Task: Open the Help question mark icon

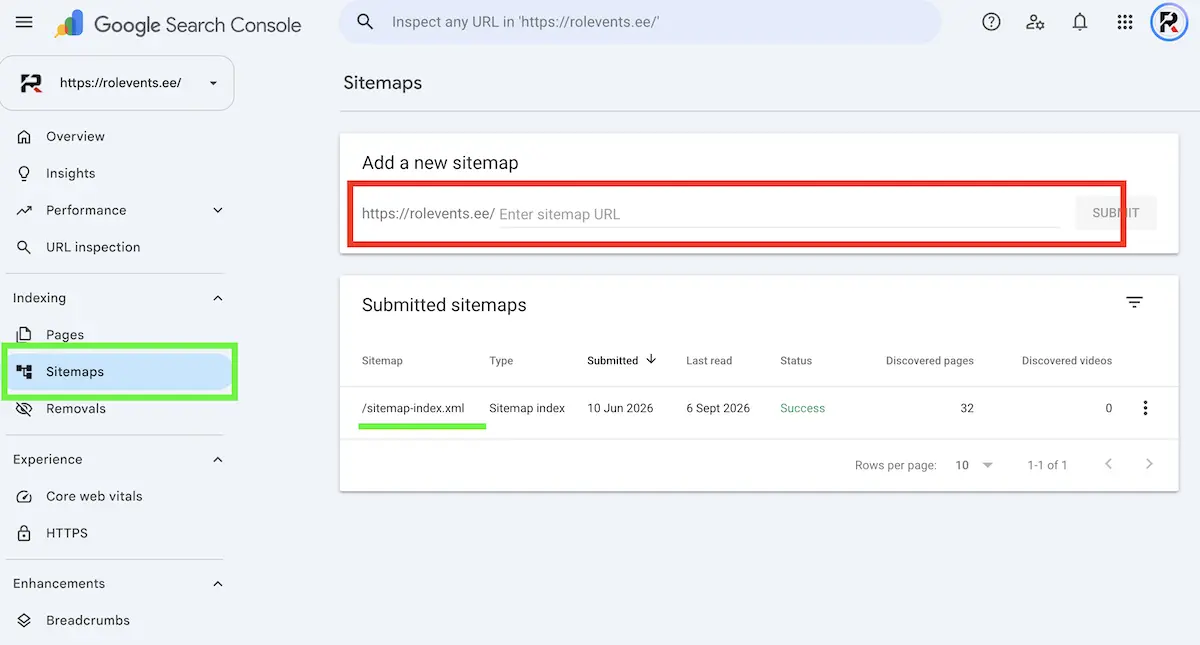Action: point(991,22)
